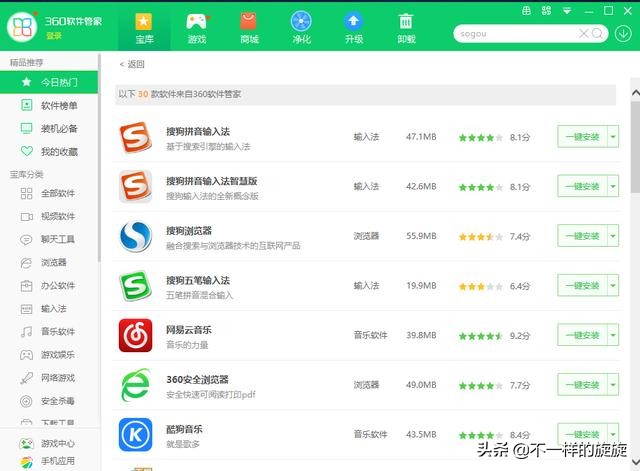Open the 酷狗音乐 title text
The width and height of the screenshot is (640, 471).
coord(184,429)
